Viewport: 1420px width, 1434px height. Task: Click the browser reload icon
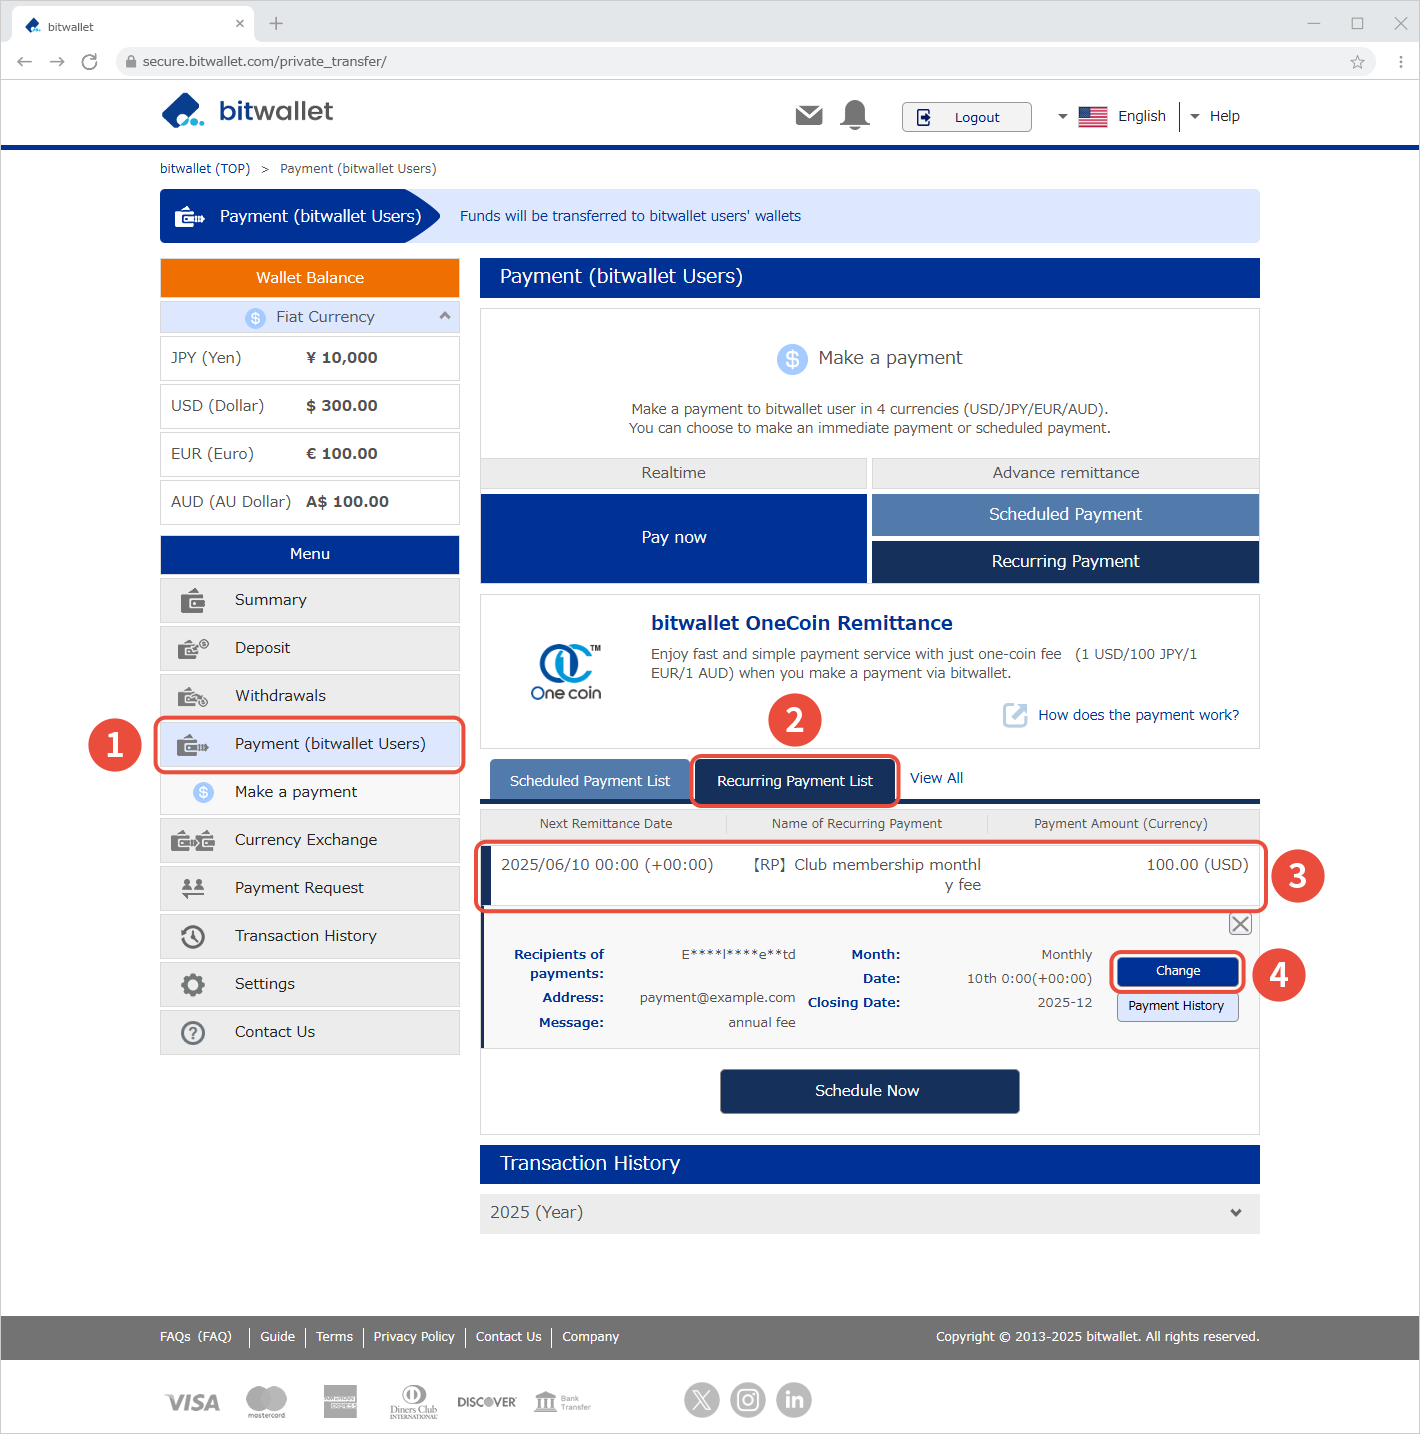(x=90, y=61)
